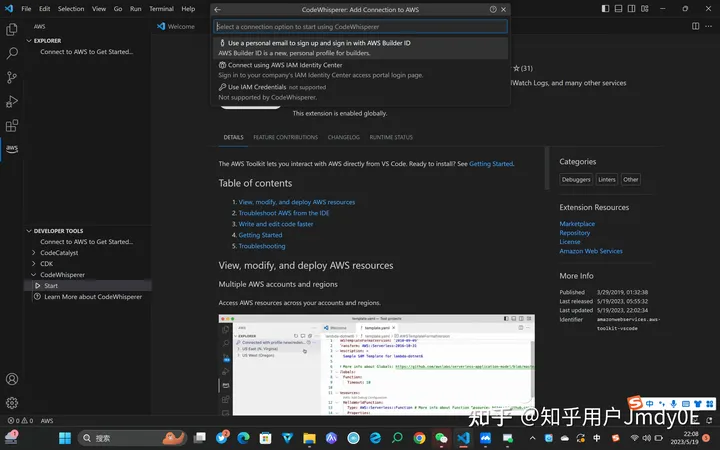Open Write and edit code faster link
This screenshot has height=450, width=720.
tap(276, 224)
